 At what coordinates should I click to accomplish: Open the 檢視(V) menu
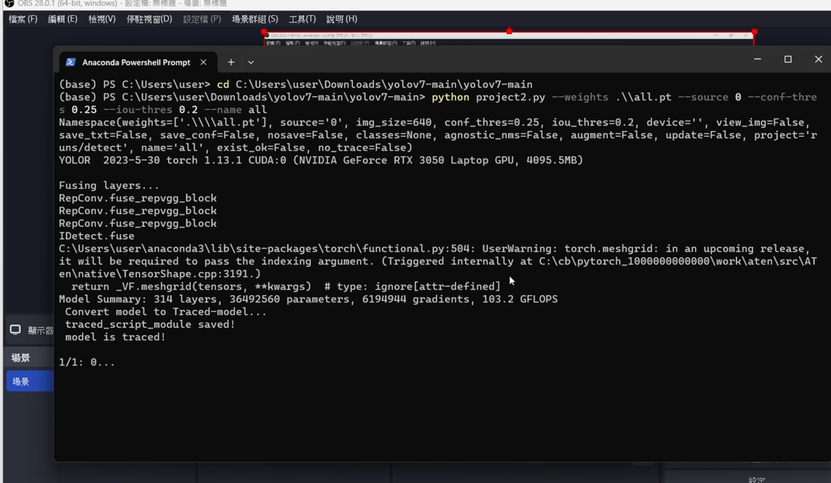click(102, 19)
